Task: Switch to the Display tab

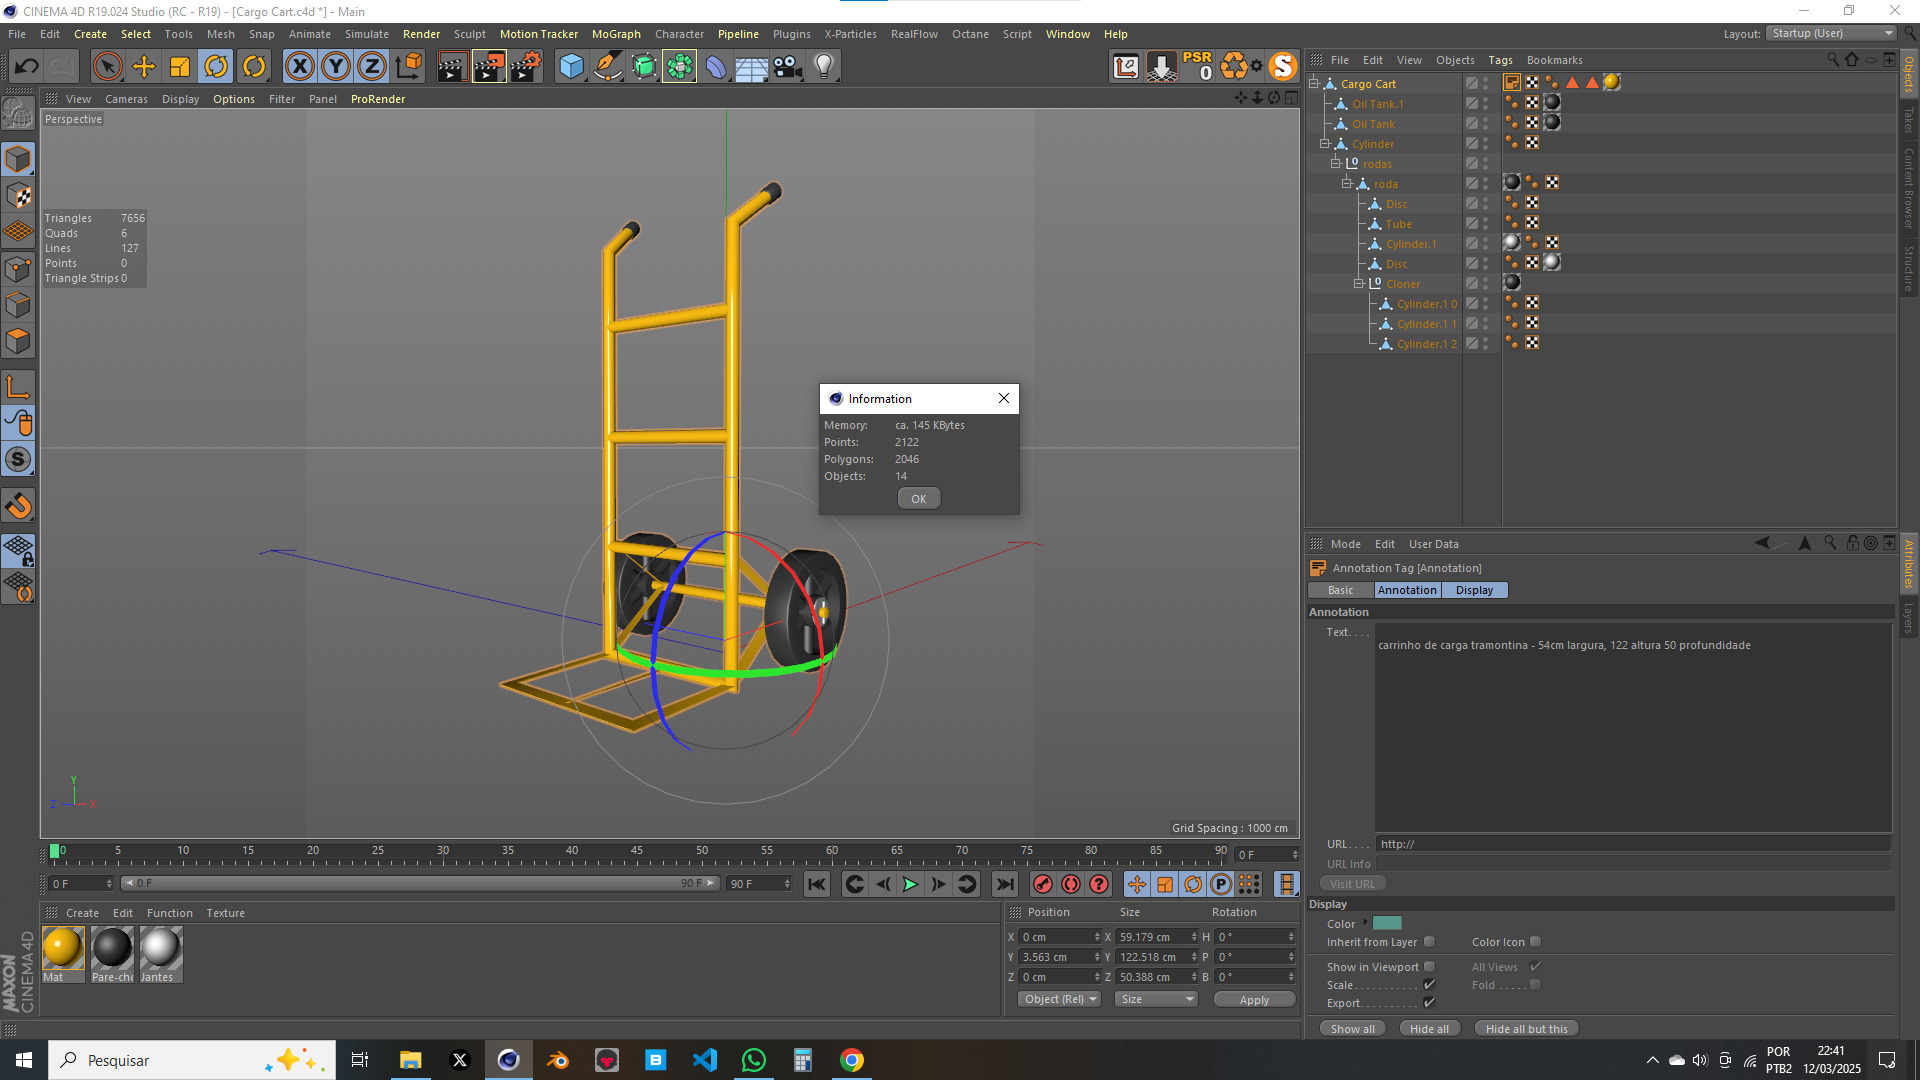Action: click(1474, 591)
